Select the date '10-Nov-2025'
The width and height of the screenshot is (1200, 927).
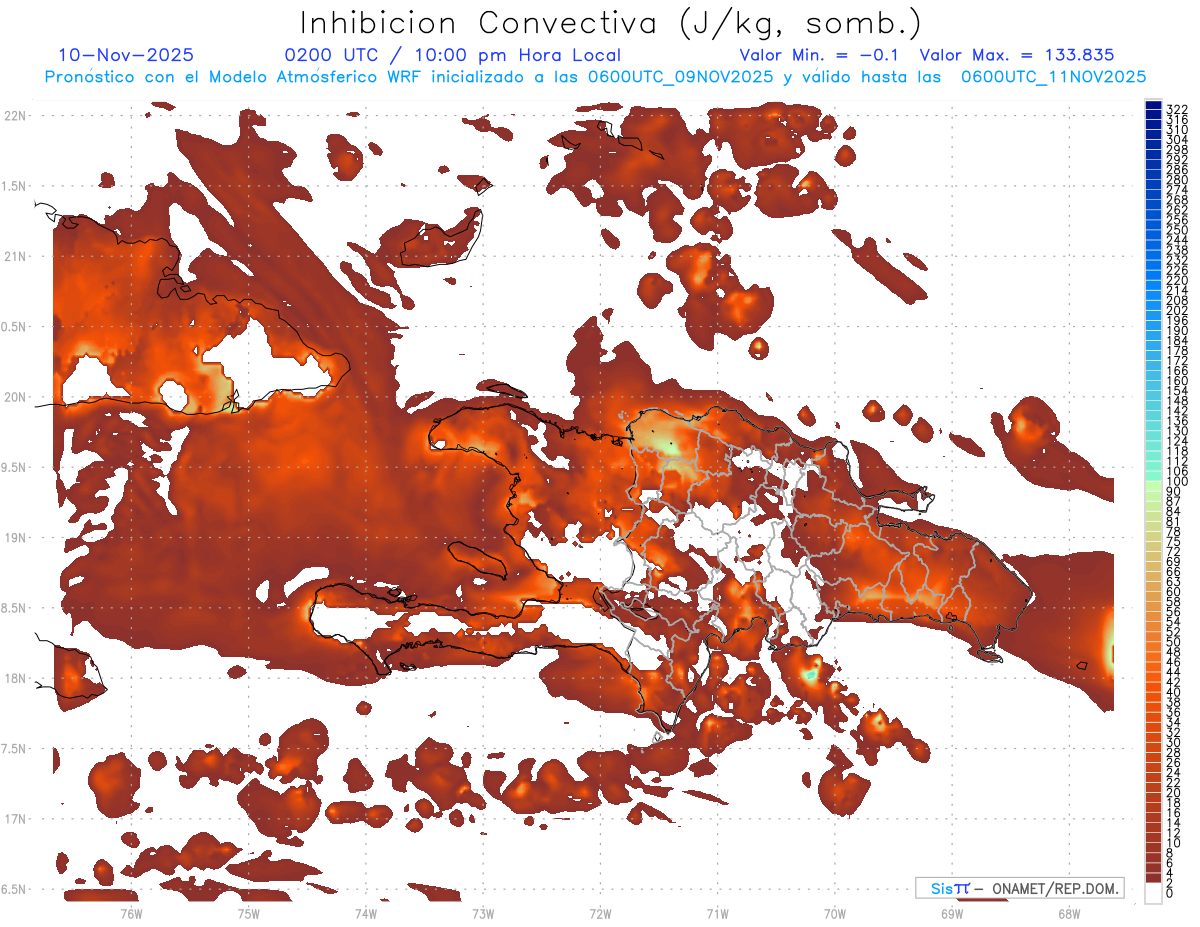126,55
